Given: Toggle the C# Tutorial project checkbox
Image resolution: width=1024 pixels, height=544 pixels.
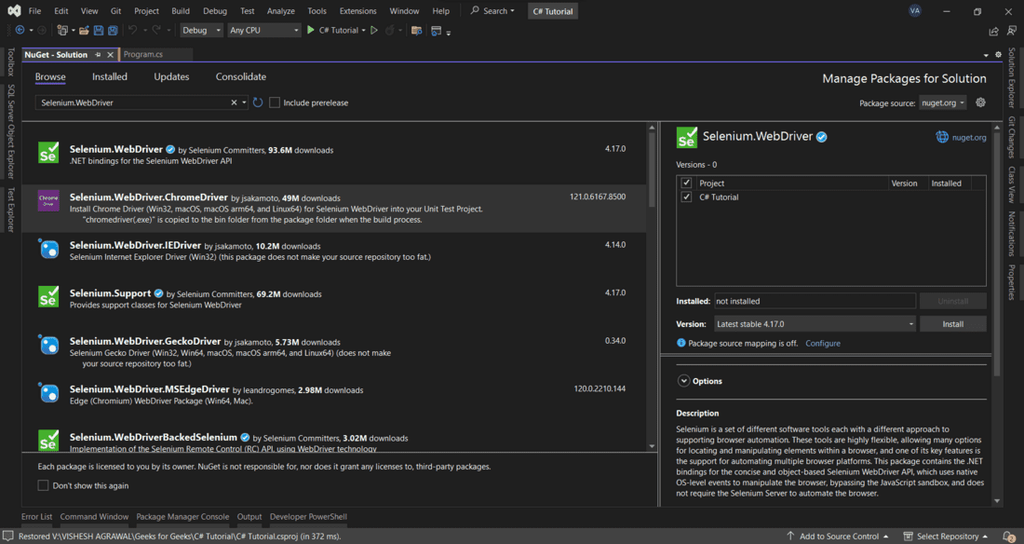Looking at the screenshot, I should click(x=686, y=197).
